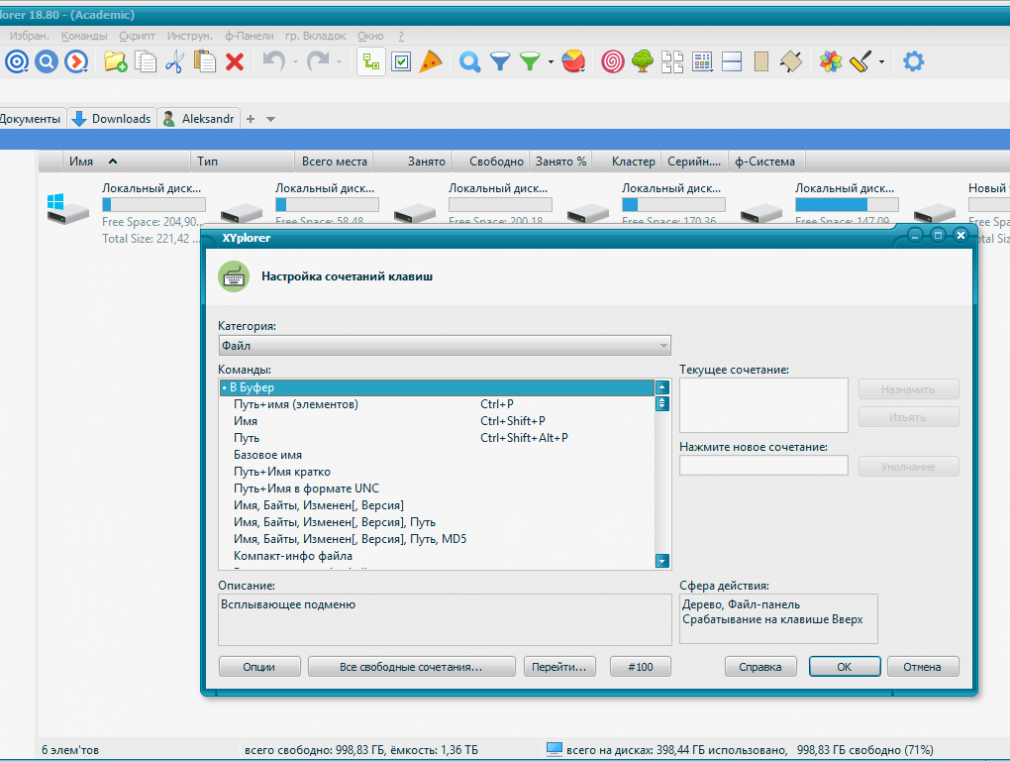Image resolution: width=1010 pixels, height=761 pixels.
Task: Click the commands list scrollbar down arrow
Action: pos(662,561)
